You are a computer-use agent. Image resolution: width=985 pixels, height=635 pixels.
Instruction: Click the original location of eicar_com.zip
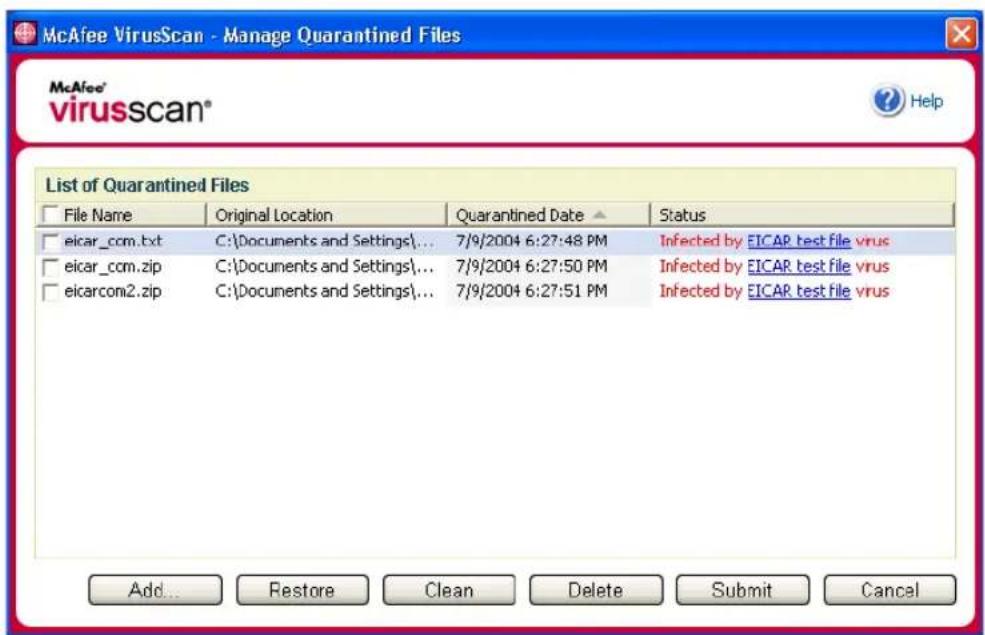(324, 266)
